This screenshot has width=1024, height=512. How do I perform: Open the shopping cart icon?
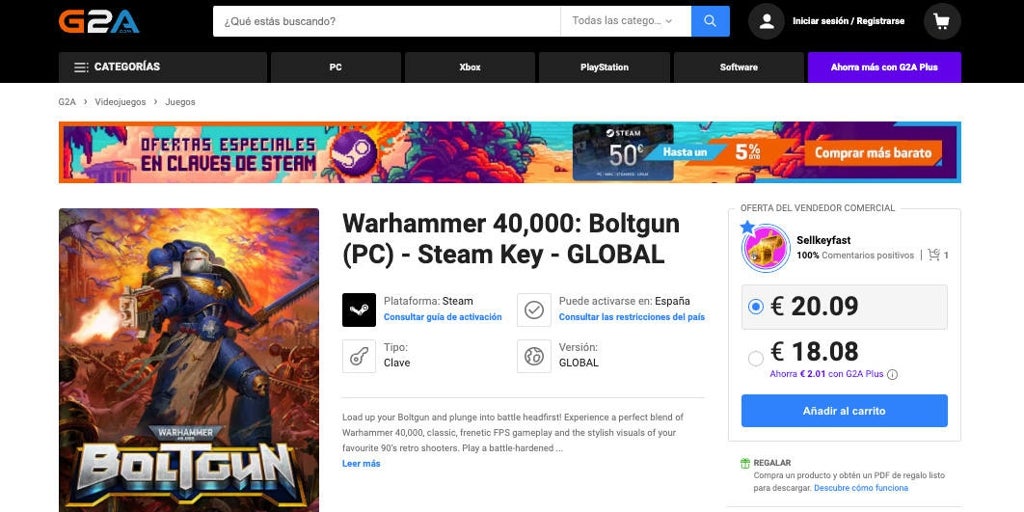point(942,22)
